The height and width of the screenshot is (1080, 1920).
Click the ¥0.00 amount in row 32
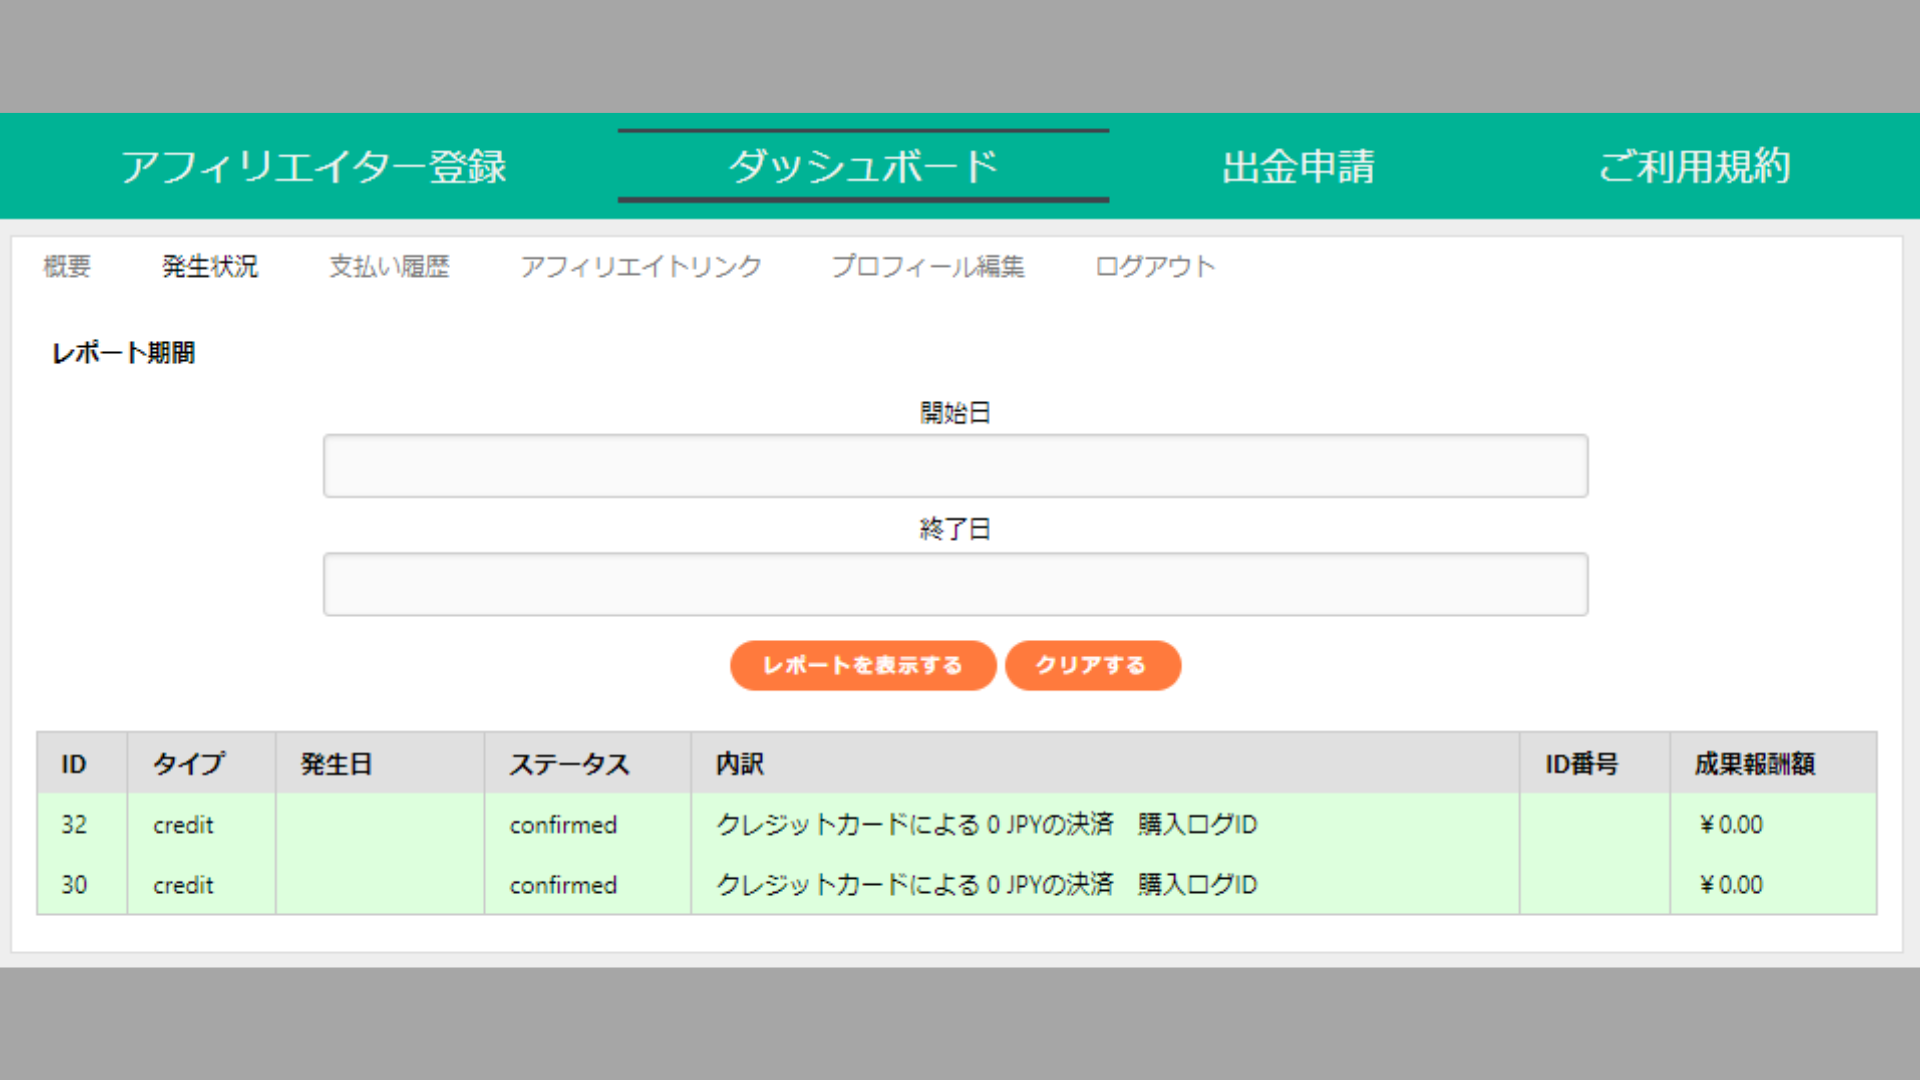1731,825
